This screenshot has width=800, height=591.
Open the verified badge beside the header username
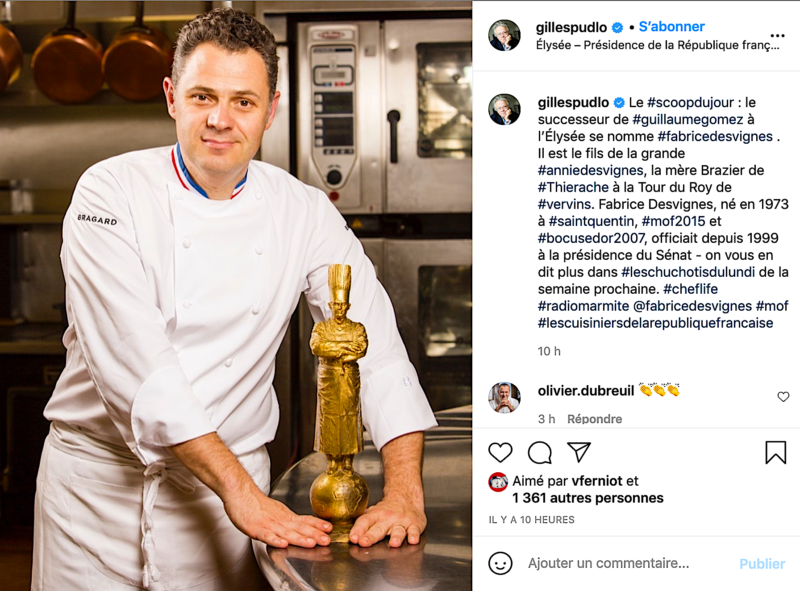click(617, 27)
